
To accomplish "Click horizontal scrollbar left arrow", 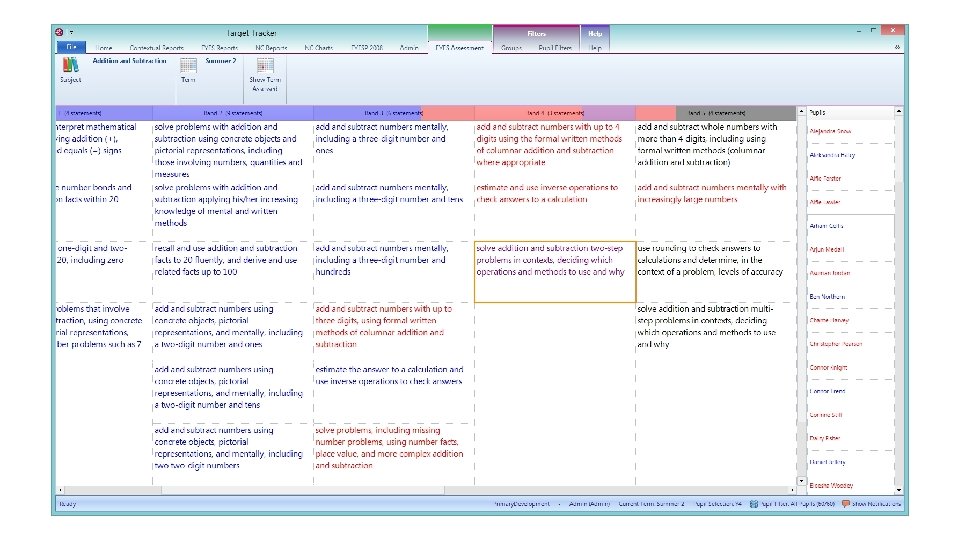I will click(x=59, y=490).
